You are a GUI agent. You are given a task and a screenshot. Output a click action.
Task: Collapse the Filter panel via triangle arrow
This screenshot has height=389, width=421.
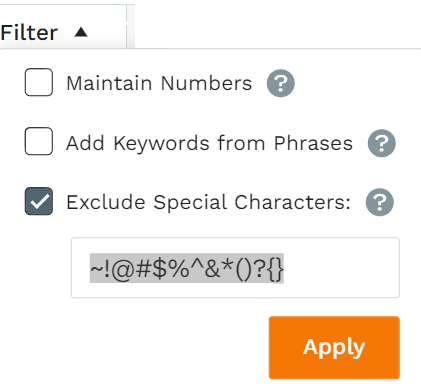click(x=81, y=32)
